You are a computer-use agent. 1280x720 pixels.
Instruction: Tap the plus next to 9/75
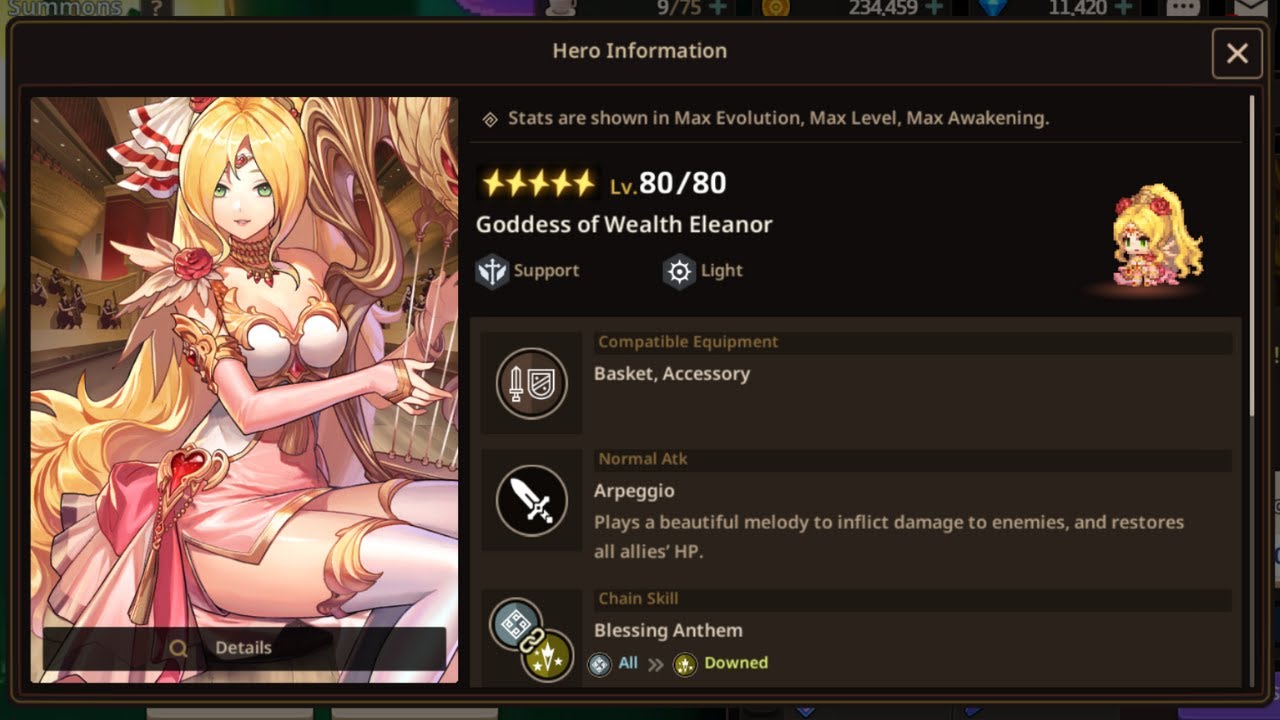[717, 8]
